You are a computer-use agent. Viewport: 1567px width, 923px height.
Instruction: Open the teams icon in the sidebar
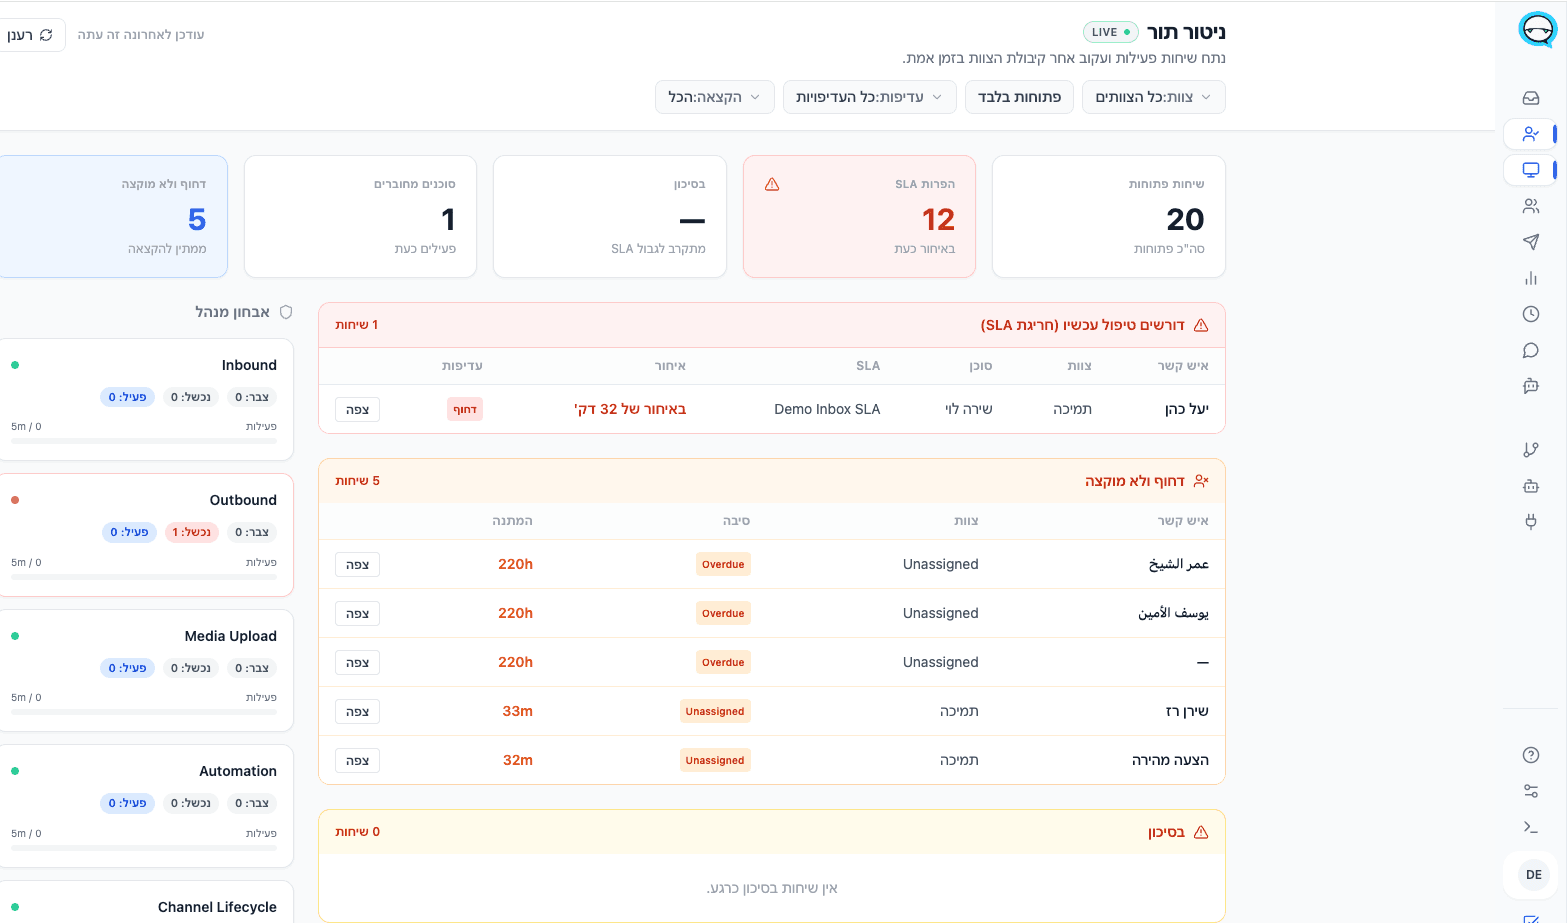point(1530,205)
